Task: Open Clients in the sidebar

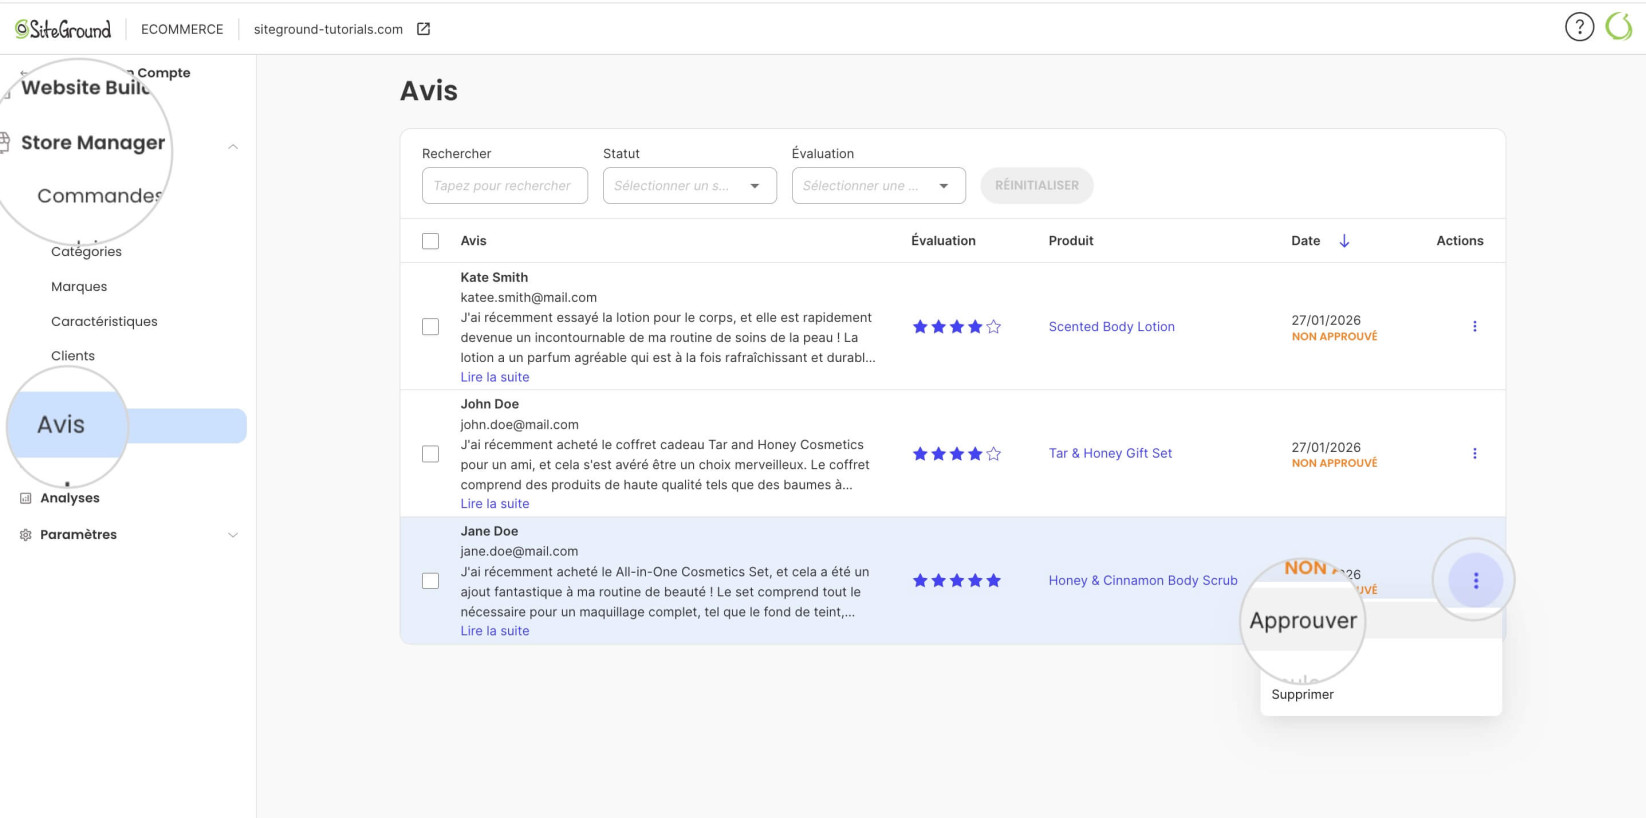Action: [73, 356]
